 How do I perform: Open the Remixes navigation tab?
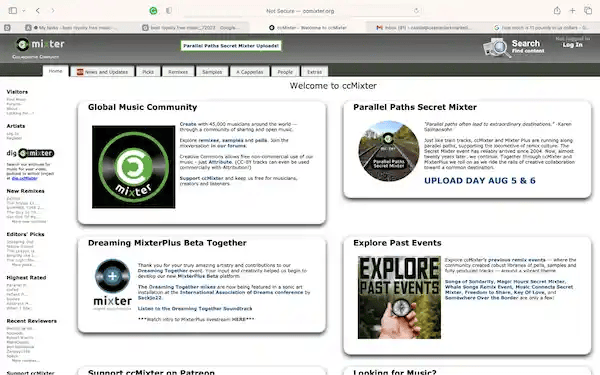178,72
